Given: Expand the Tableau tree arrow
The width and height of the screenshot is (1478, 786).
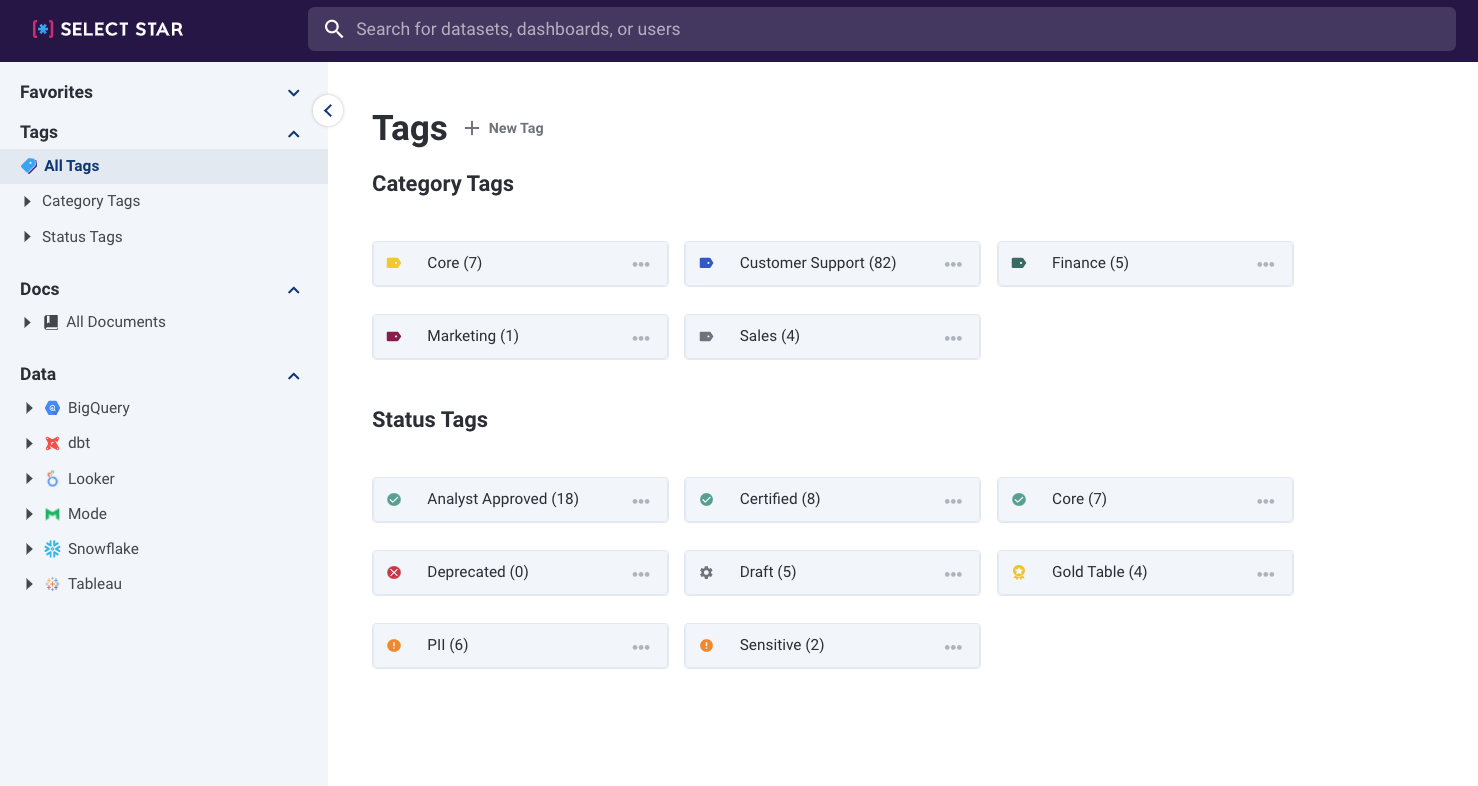Looking at the screenshot, I should pyautogui.click(x=29, y=584).
